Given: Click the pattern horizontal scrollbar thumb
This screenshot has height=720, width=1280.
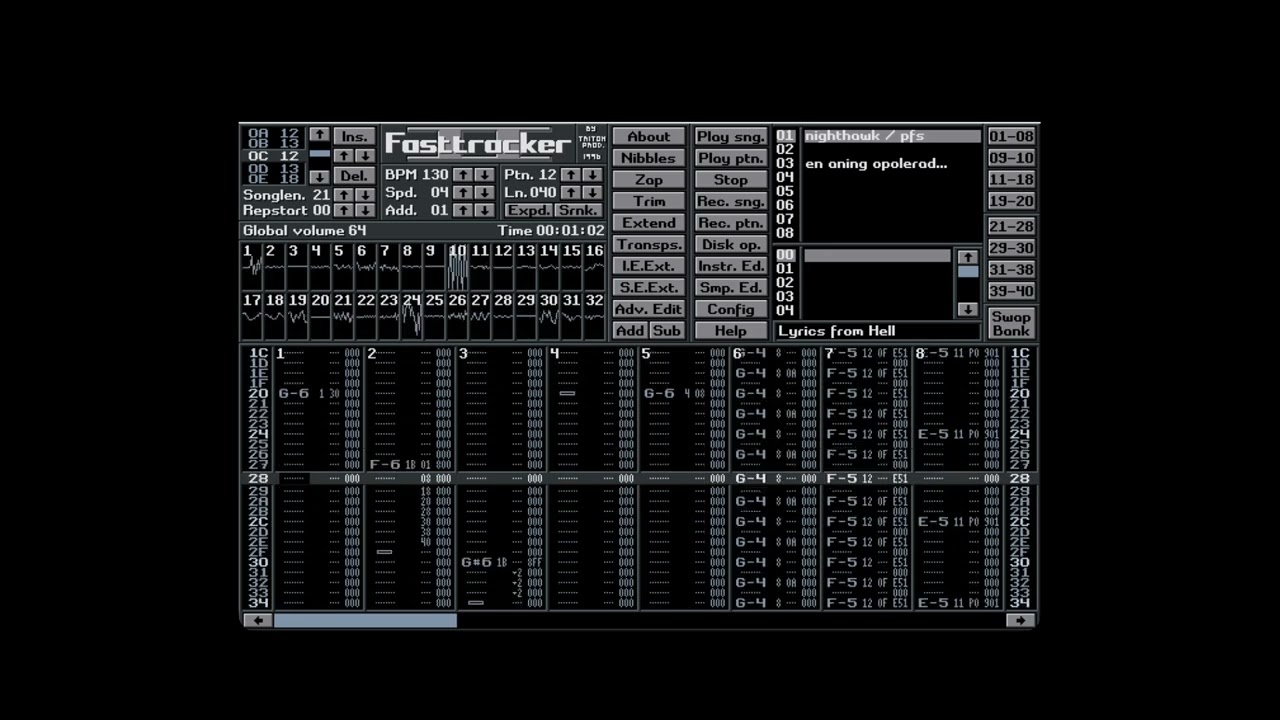Looking at the screenshot, I should tap(365, 621).
